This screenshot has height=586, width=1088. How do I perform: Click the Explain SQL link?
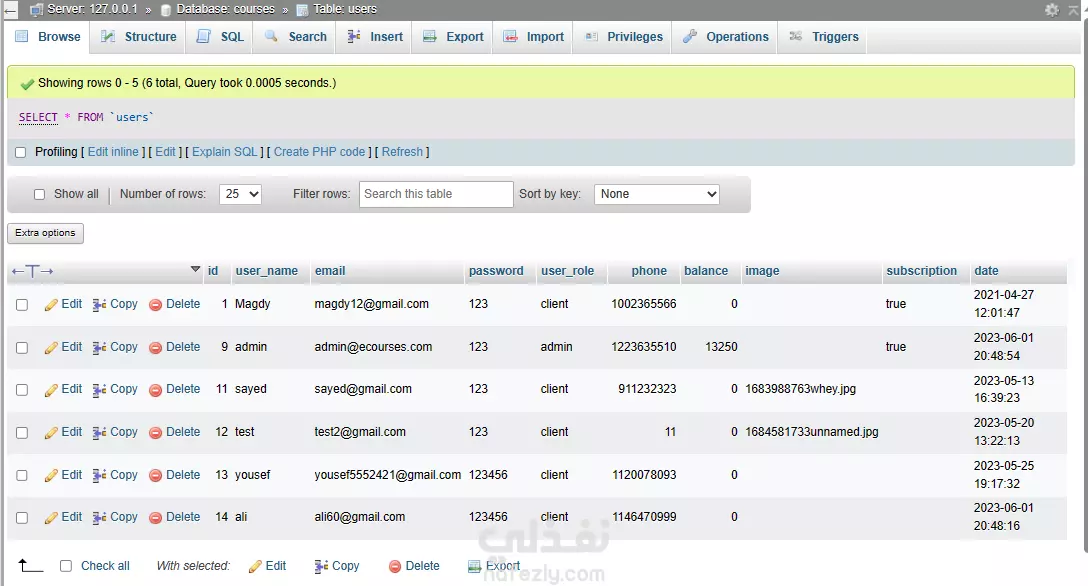click(x=225, y=152)
